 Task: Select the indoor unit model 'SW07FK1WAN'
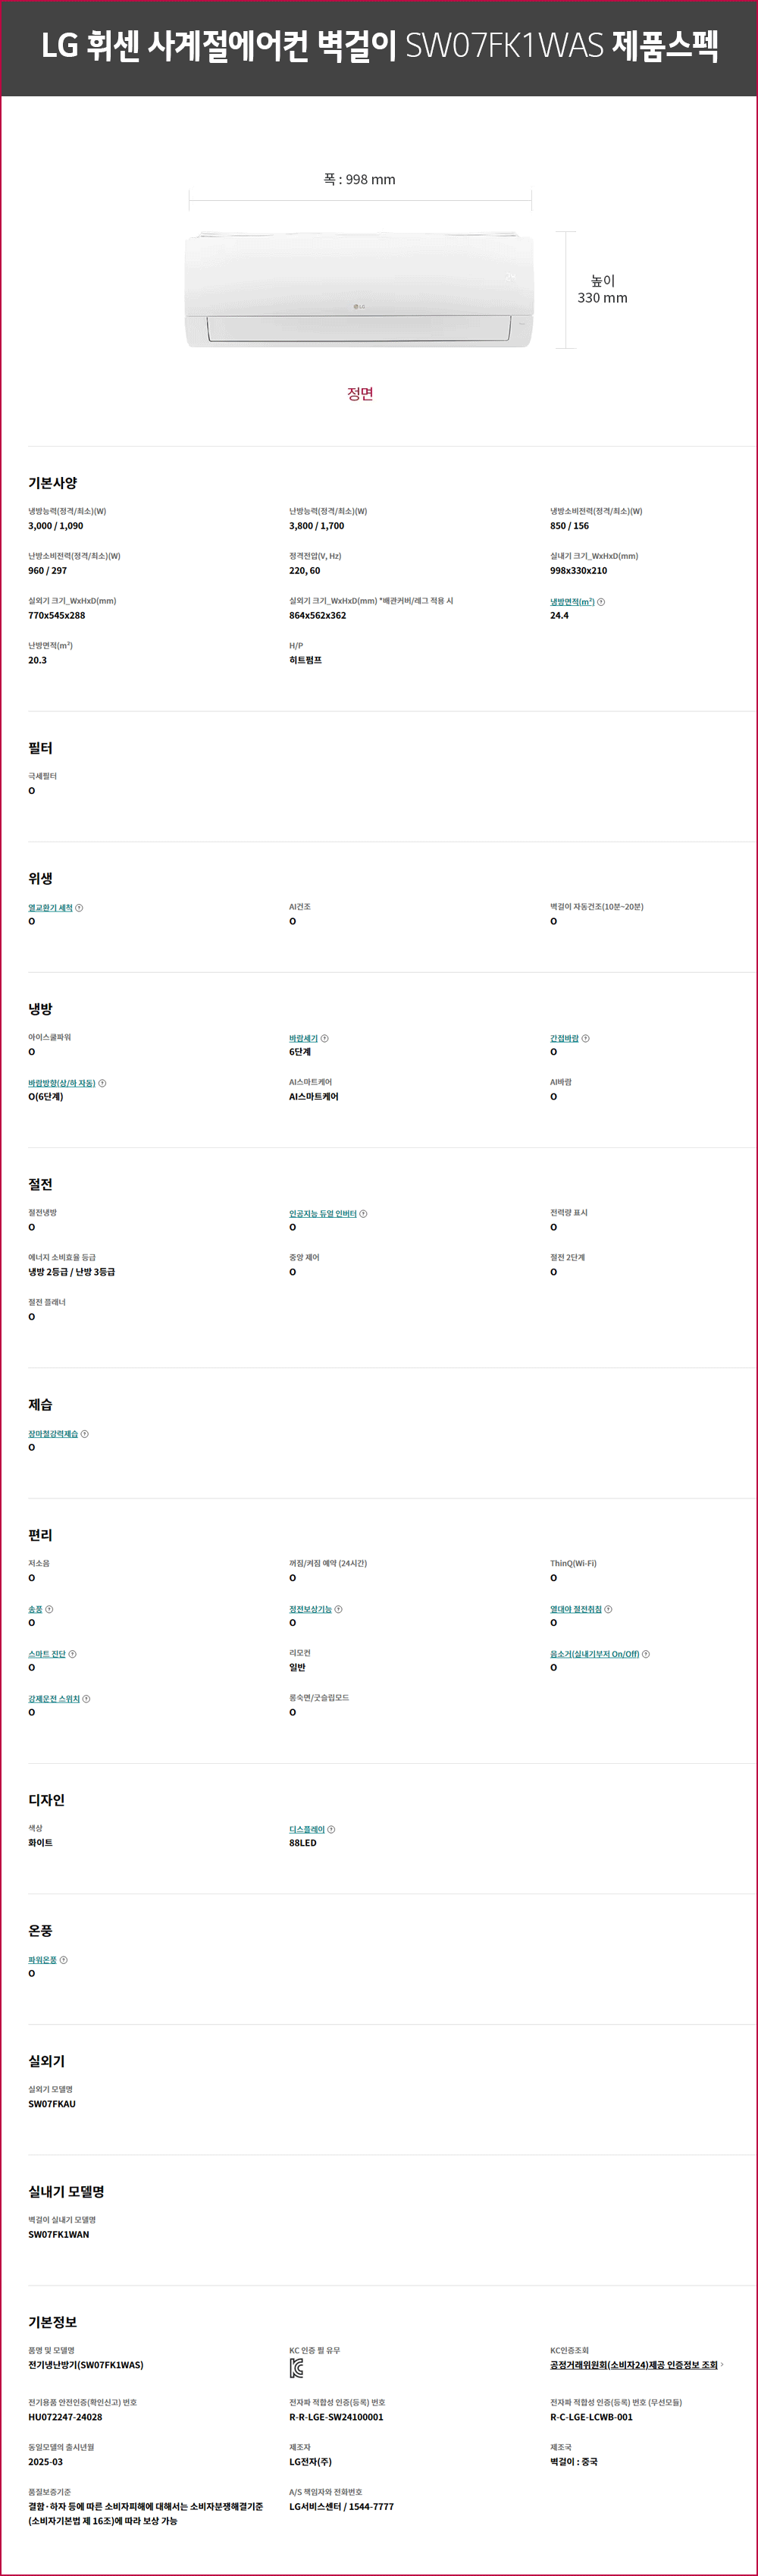tap(59, 2235)
